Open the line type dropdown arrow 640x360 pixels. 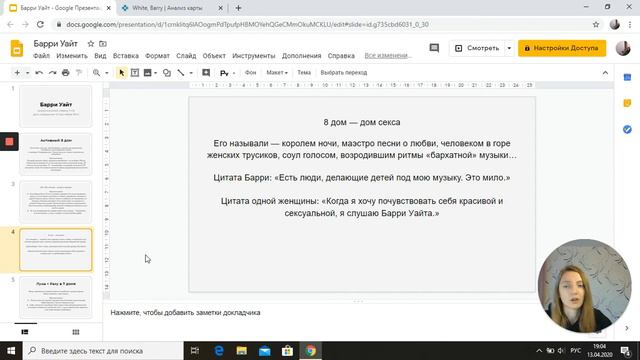[191, 73]
